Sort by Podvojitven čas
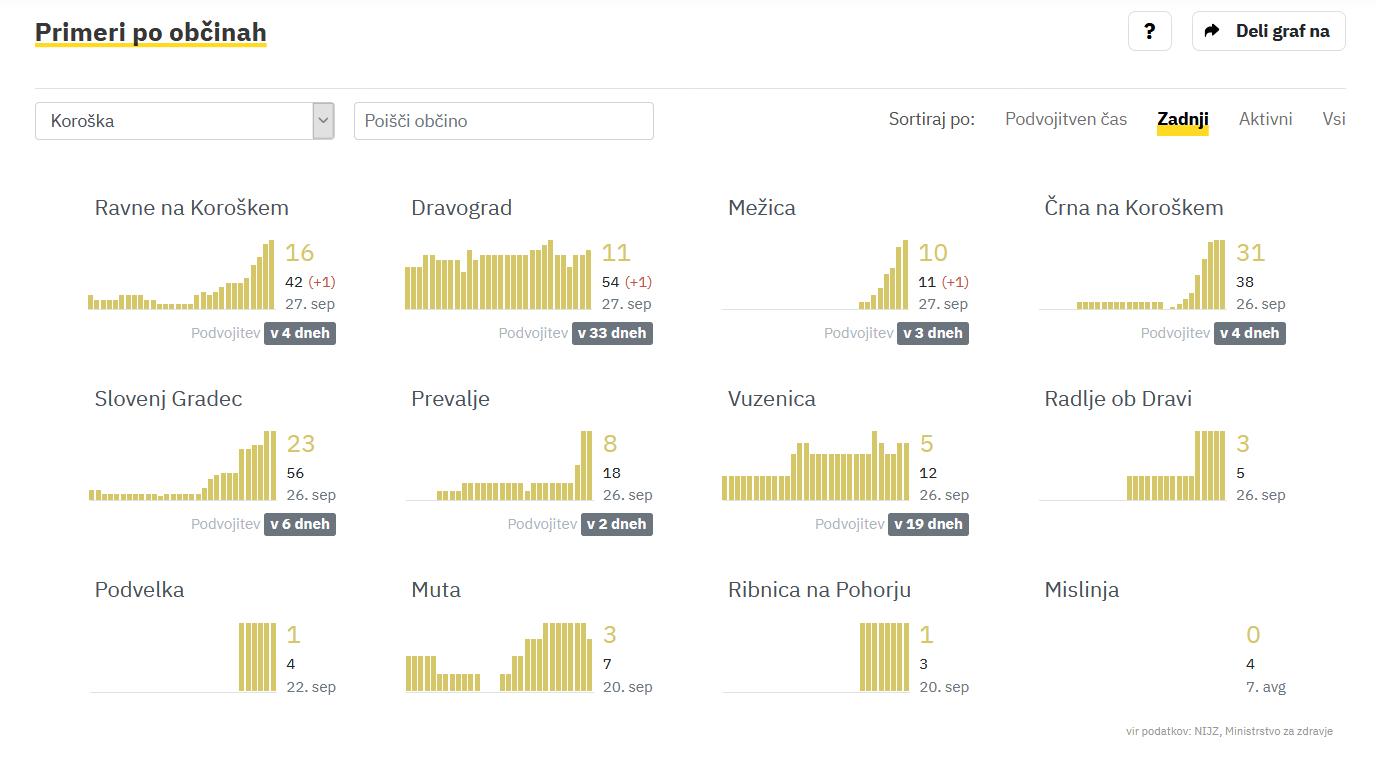Image resolution: width=1376 pixels, height=757 pixels. tap(1066, 119)
